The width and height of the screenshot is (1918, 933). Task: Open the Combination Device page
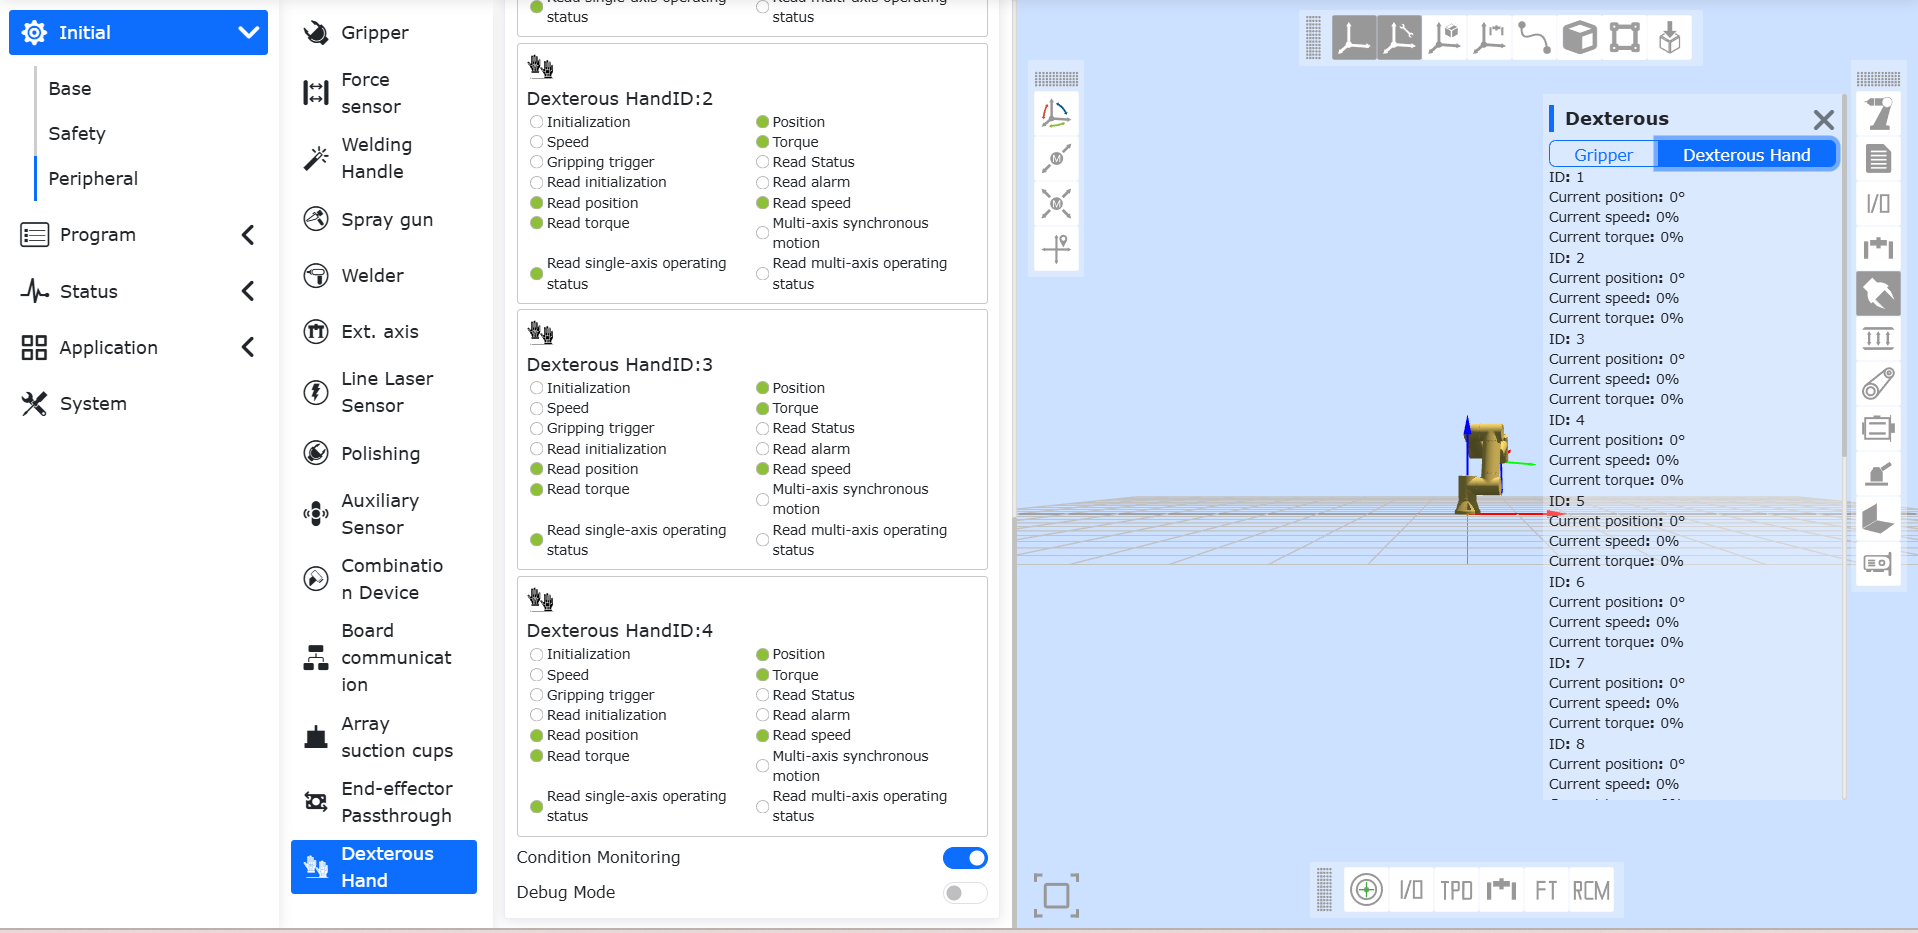[384, 579]
